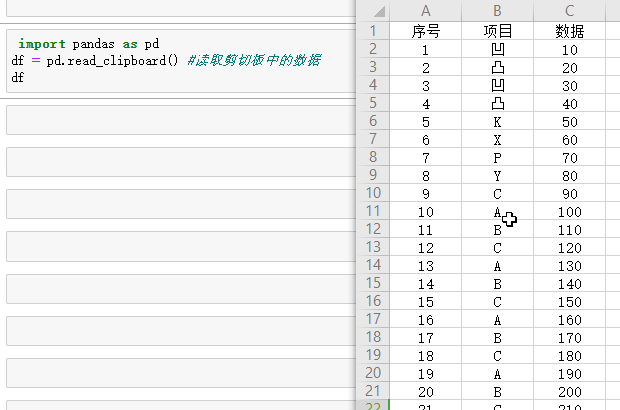Select the 数据 cell with value 110
This screenshot has height=410, width=620.
tap(569, 230)
